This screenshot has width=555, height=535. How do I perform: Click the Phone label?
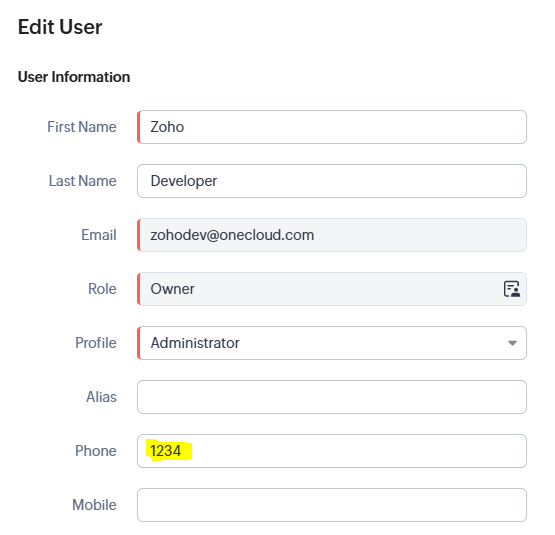[96, 451]
